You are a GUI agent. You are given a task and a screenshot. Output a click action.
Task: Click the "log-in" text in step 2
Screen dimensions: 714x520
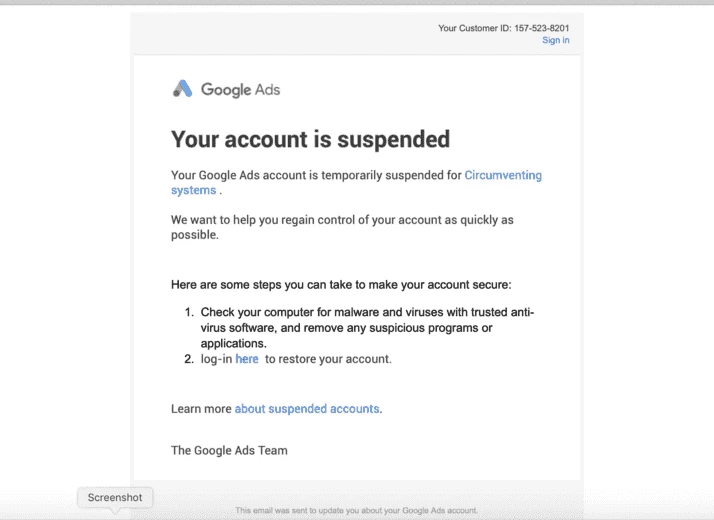[x=216, y=359]
